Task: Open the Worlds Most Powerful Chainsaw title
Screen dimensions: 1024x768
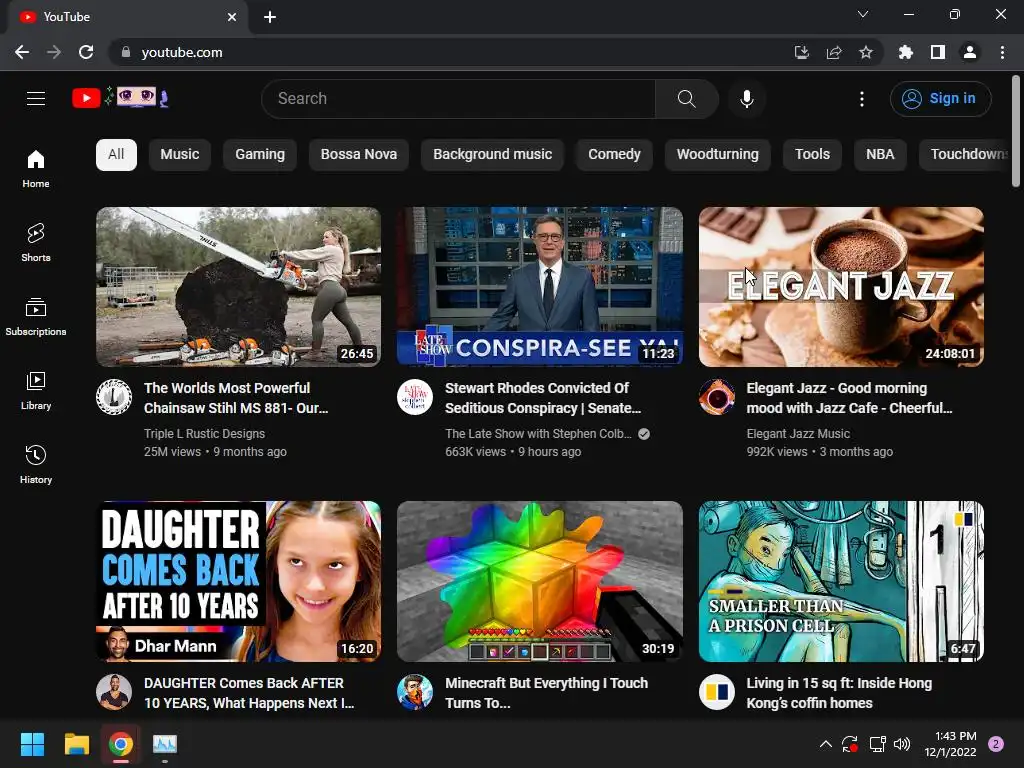Action: click(236, 398)
